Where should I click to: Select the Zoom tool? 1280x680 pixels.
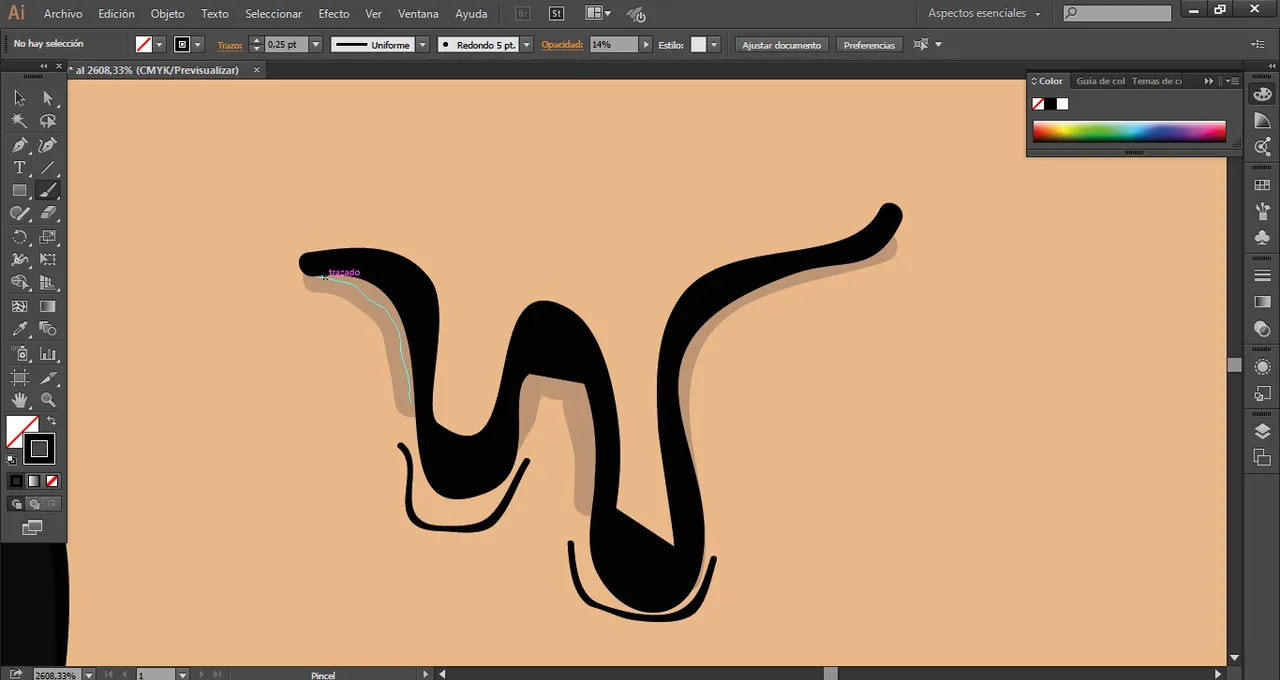47,401
